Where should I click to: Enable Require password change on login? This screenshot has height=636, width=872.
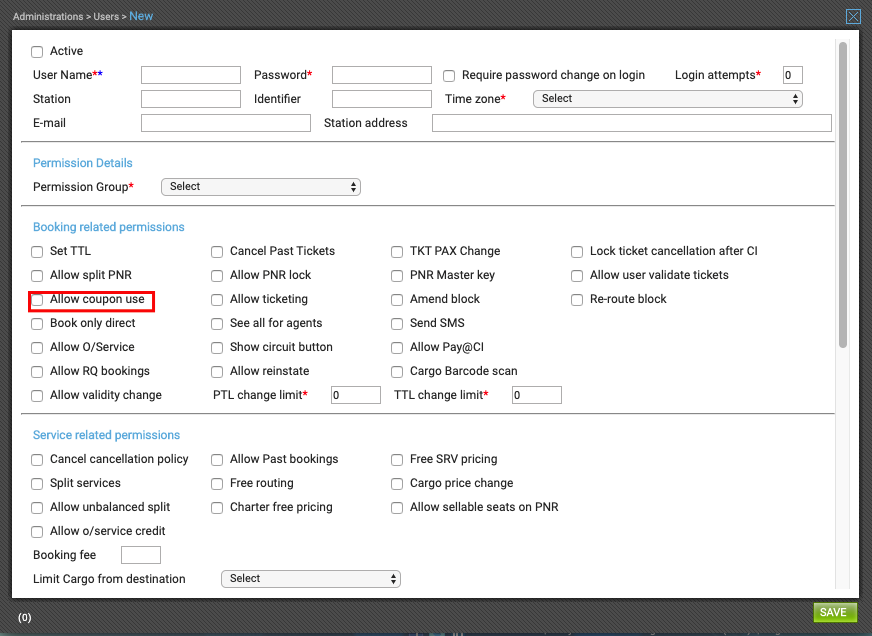pyautogui.click(x=449, y=76)
